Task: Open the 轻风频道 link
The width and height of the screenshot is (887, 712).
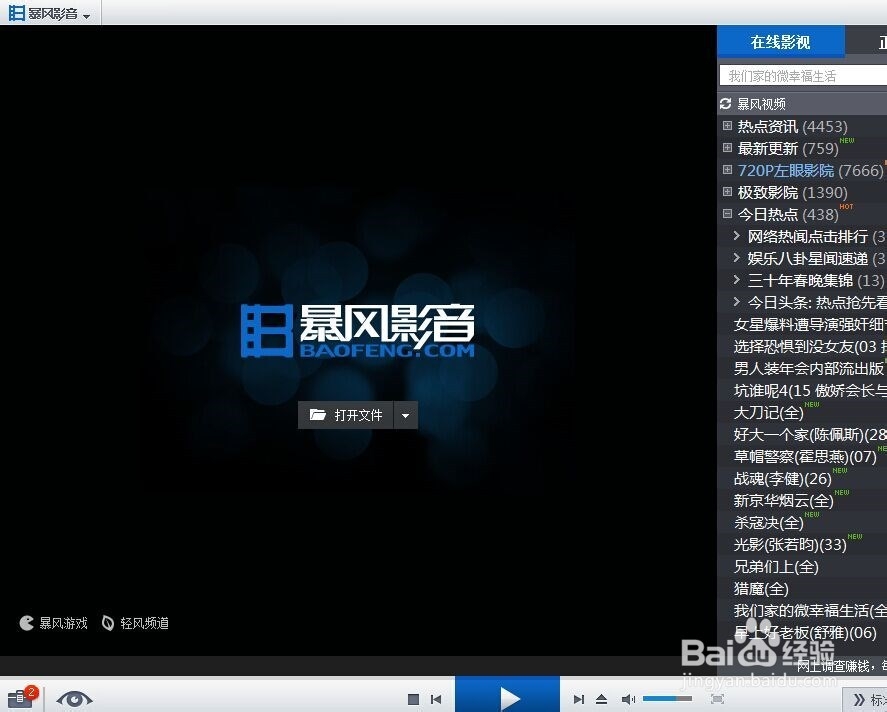Action: 144,623
